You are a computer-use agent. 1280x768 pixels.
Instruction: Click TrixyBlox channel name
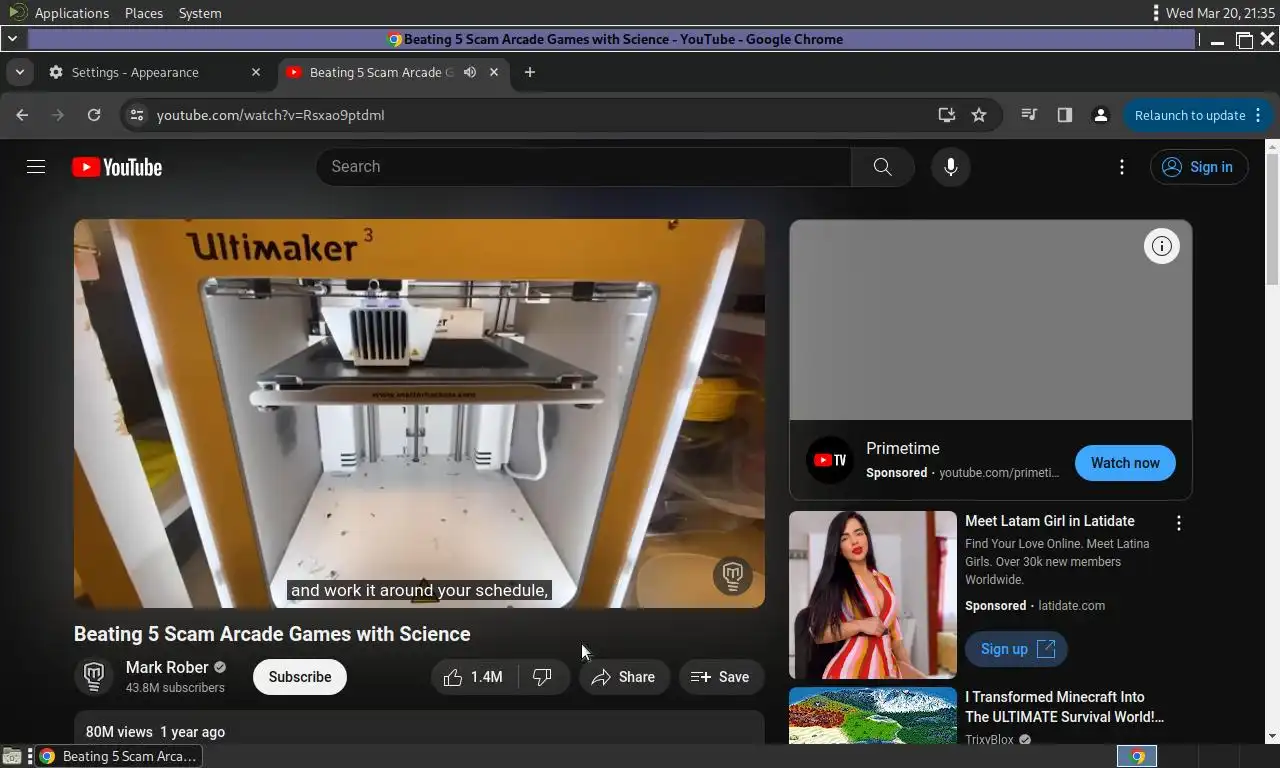990,739
